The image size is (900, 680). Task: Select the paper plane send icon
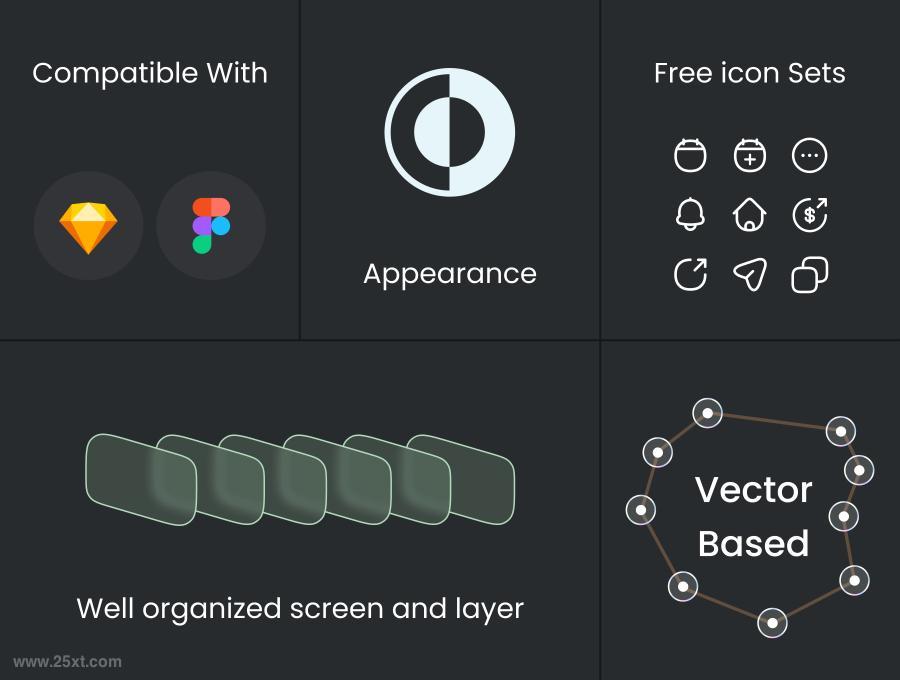point(750,274)
